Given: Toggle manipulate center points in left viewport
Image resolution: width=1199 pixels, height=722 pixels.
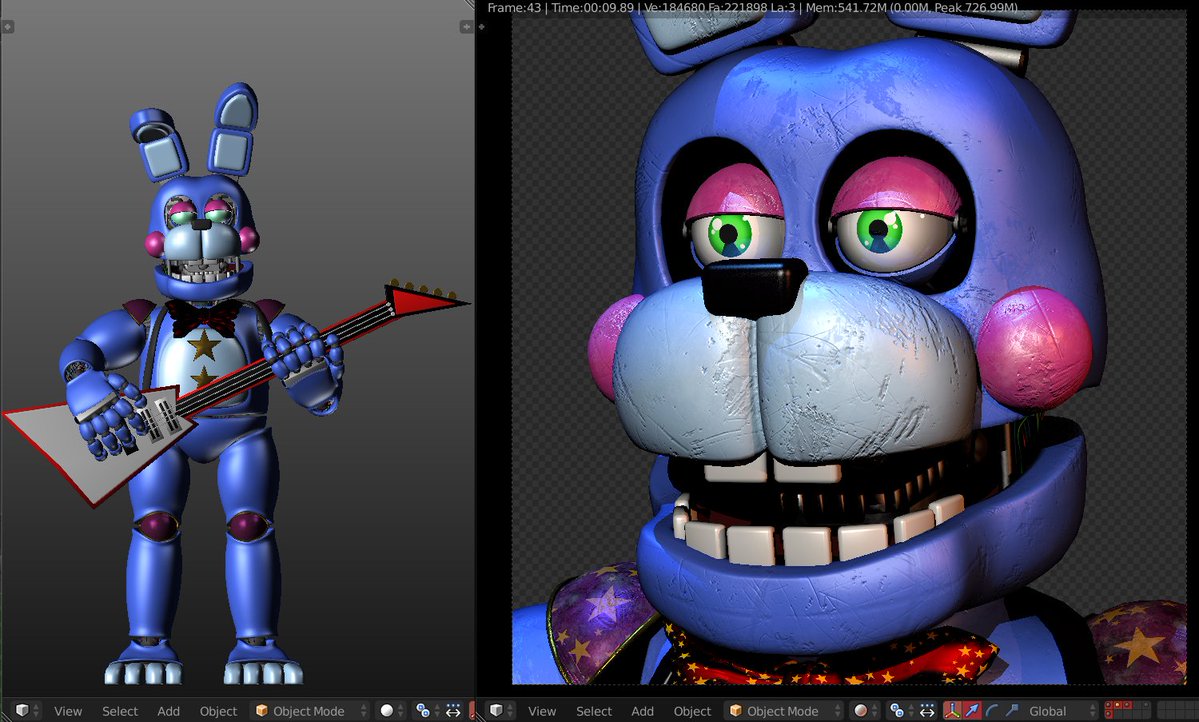Looking at the screenshot, I should (453, 711).
